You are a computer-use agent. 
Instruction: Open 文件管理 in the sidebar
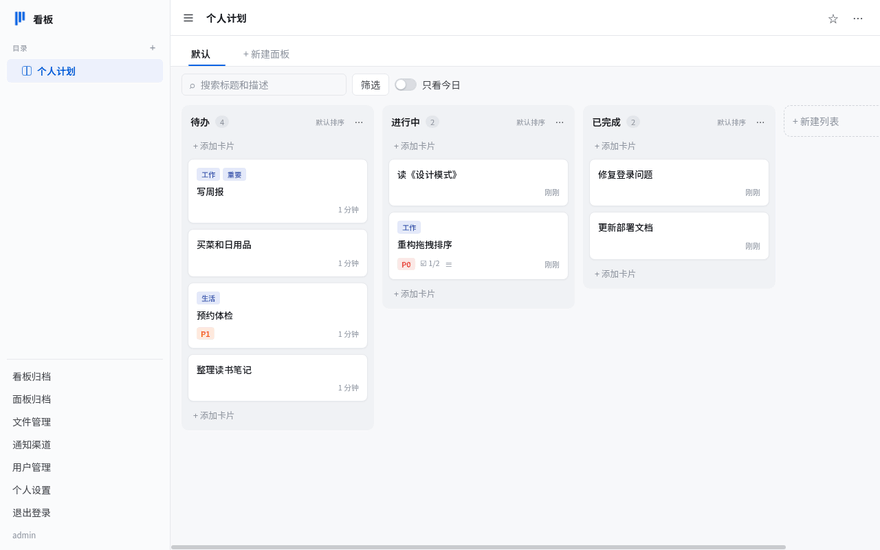click(x=32, y=421)
